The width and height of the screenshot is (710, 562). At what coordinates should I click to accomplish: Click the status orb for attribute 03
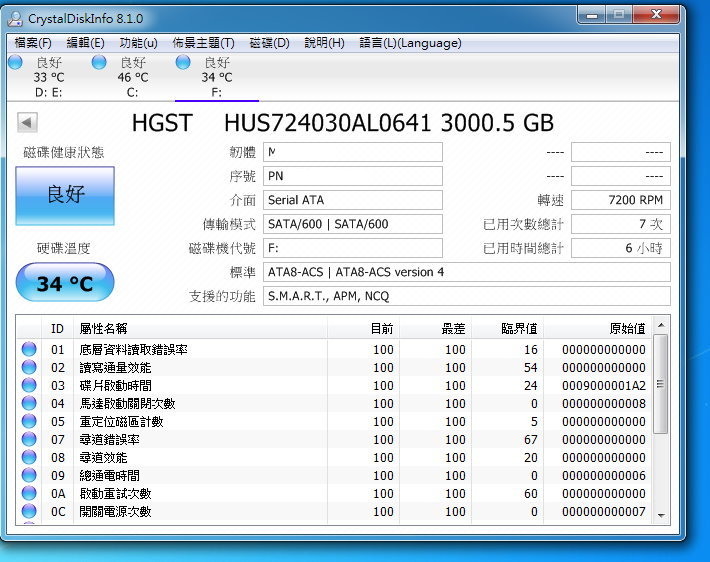[29, 385]
